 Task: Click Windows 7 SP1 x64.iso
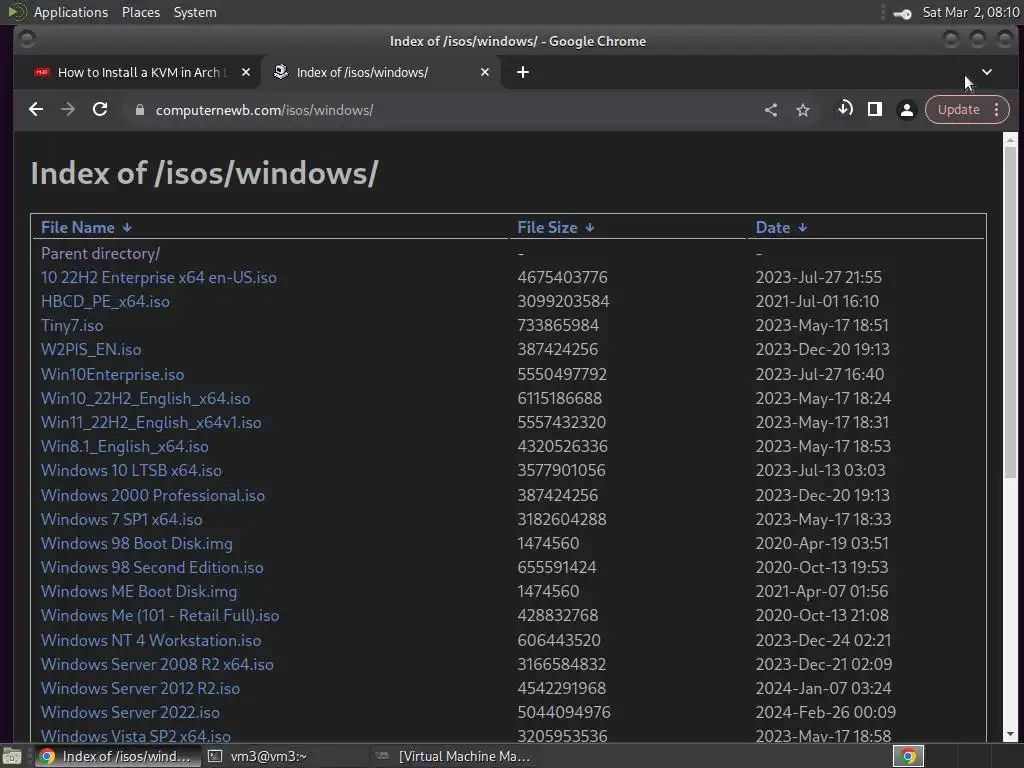click(121, 519)
